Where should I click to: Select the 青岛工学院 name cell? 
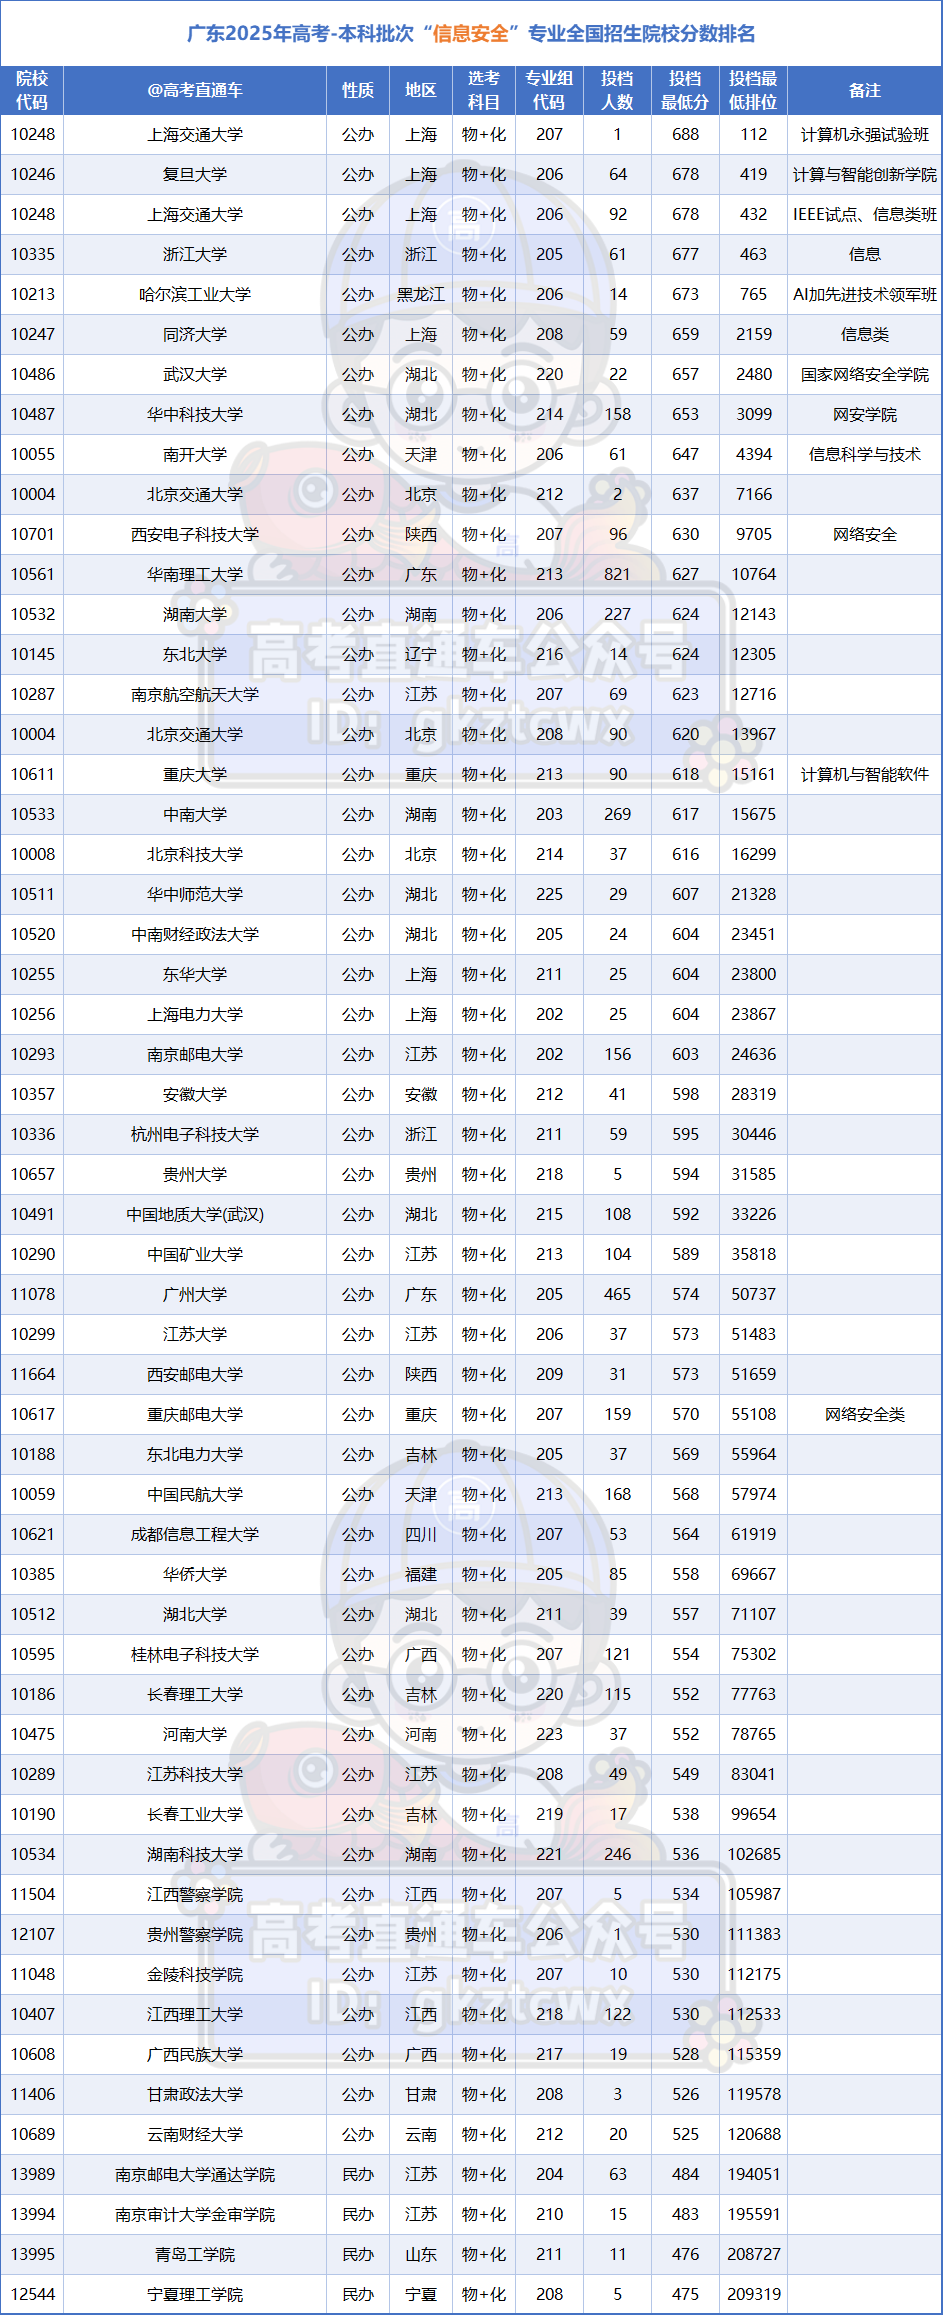(x=195, y=2254)
